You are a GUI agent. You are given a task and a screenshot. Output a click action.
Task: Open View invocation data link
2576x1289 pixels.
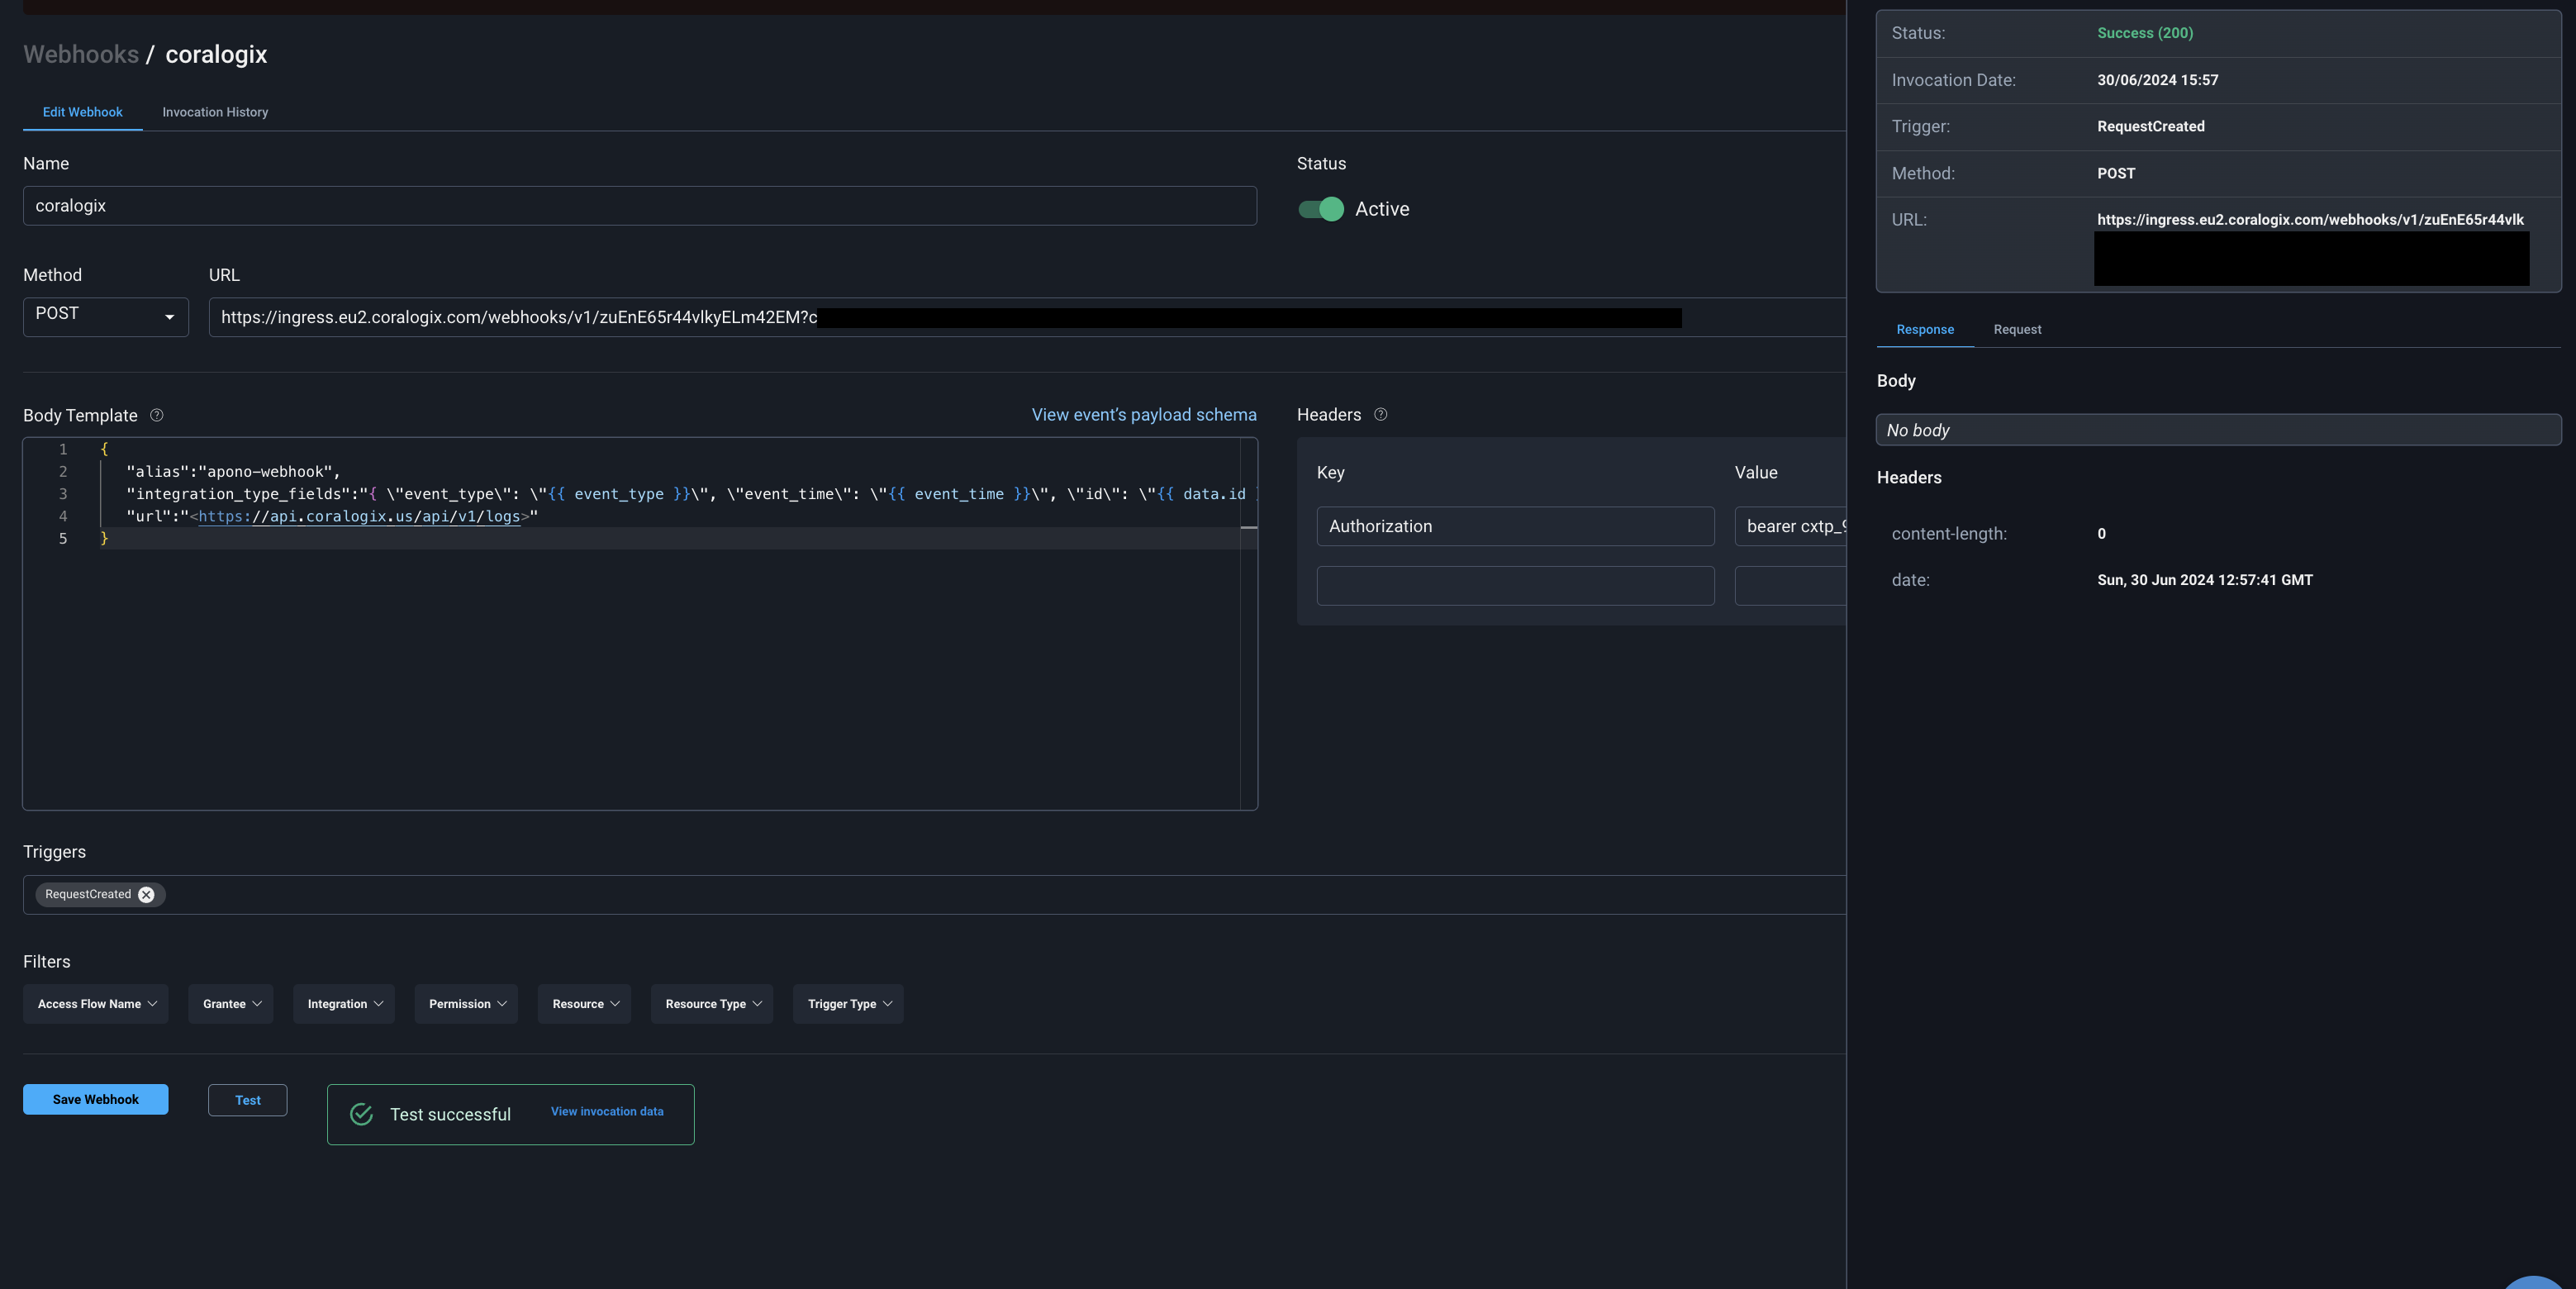tap(606, 1111)
